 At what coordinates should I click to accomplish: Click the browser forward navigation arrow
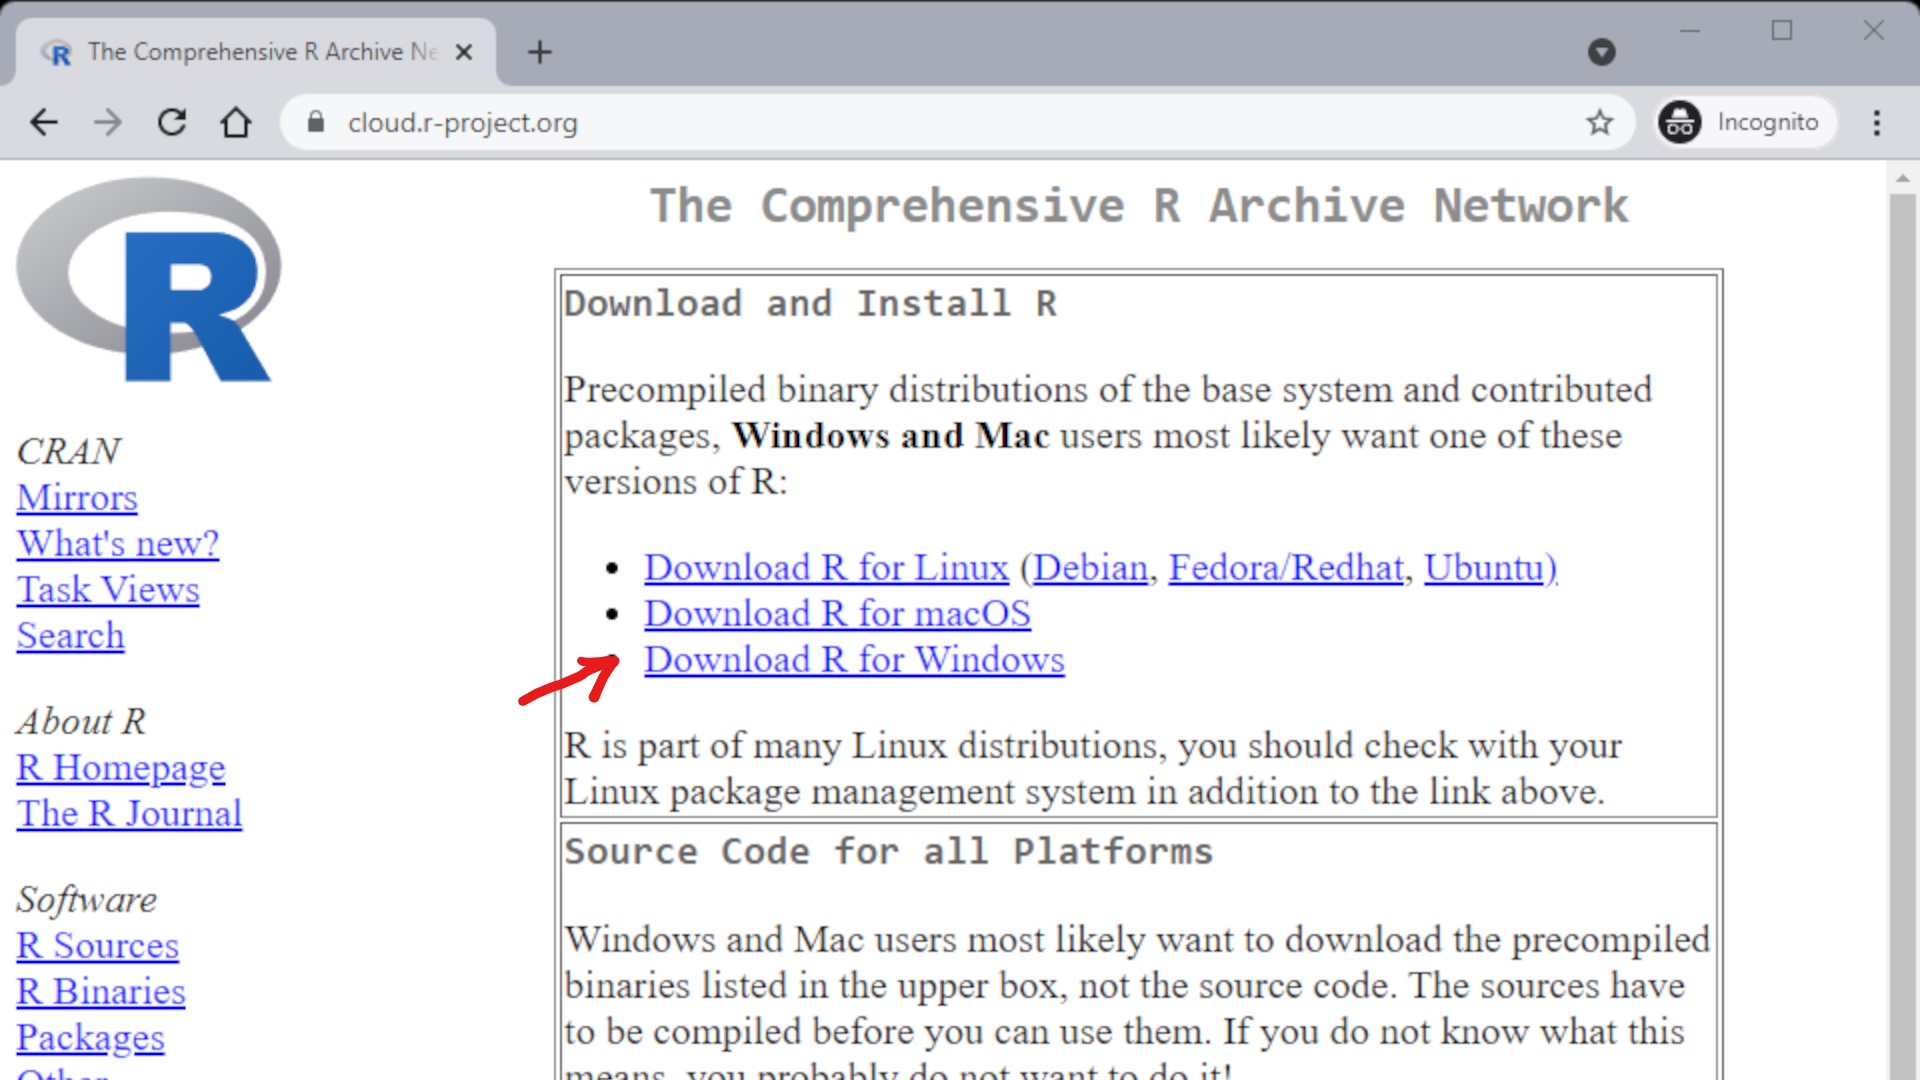(x=109, y=121)
